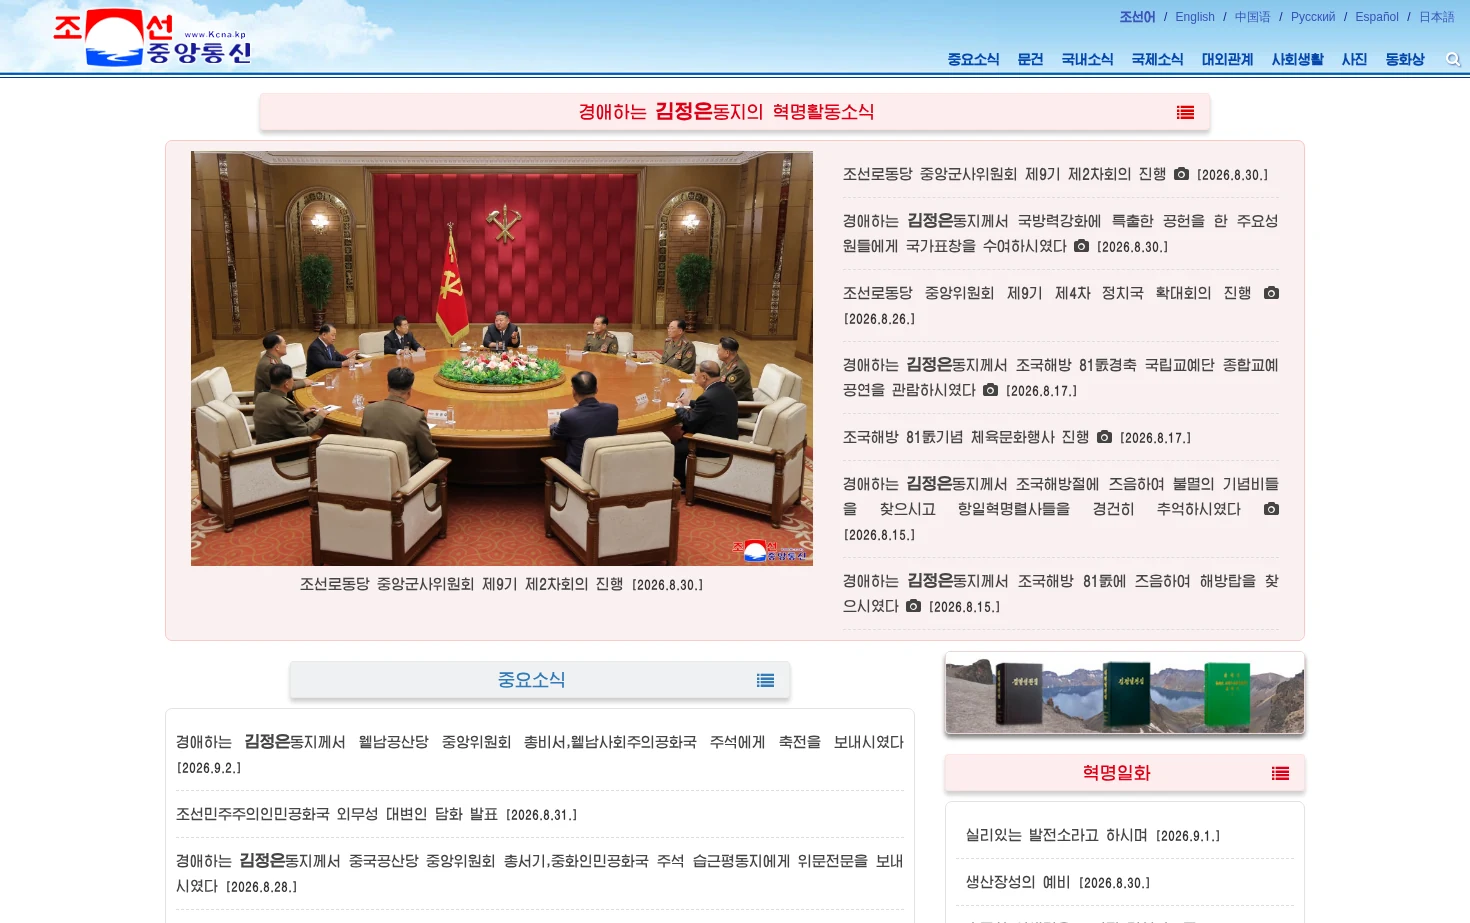The image size is (1470, 923).
Task: Open article 제9기 제4차 정치국 확대회의 진행
Action: pyautogui.click(x=1047, y=293)
